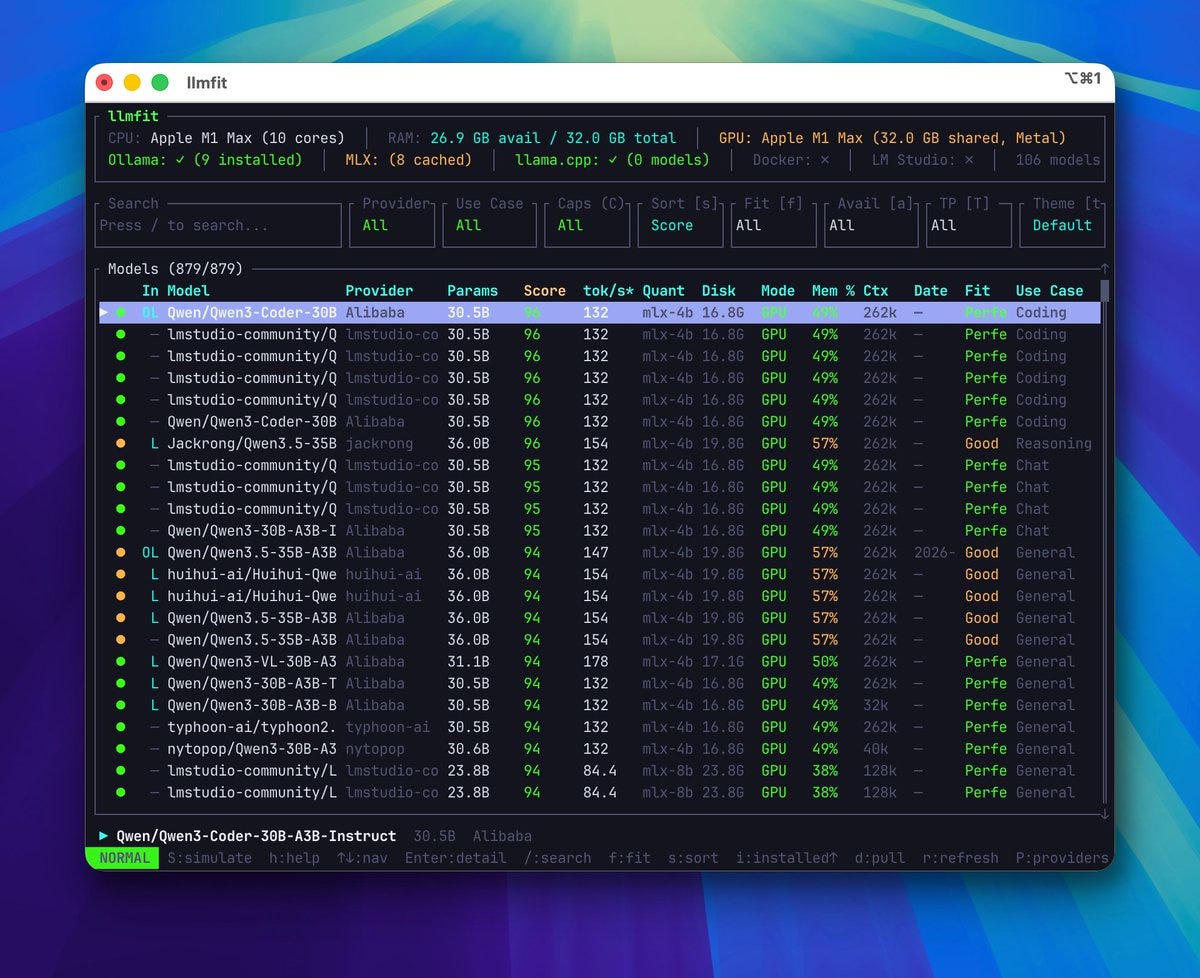Click the green status dot on the nytopop row
The image size is (1200, 978).
121,749
